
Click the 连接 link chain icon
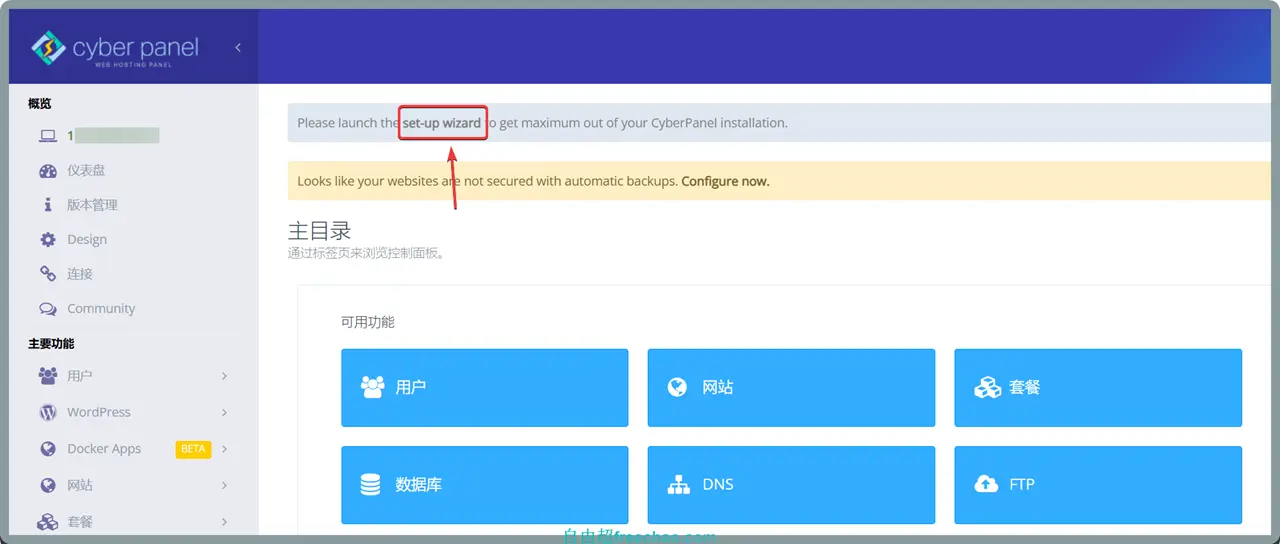[48, 274]
